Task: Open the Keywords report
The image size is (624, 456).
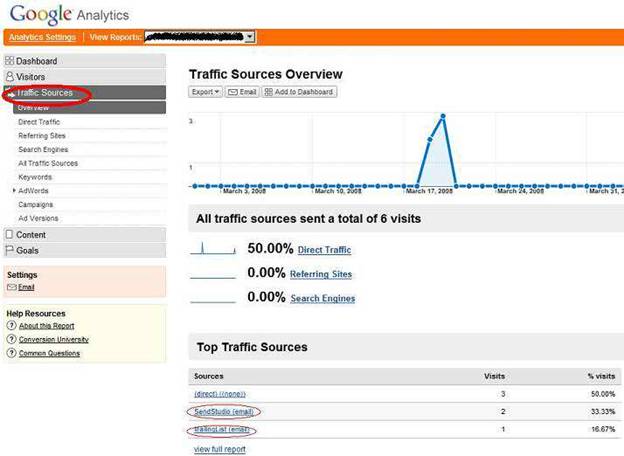Action: (x=35, y=177)
